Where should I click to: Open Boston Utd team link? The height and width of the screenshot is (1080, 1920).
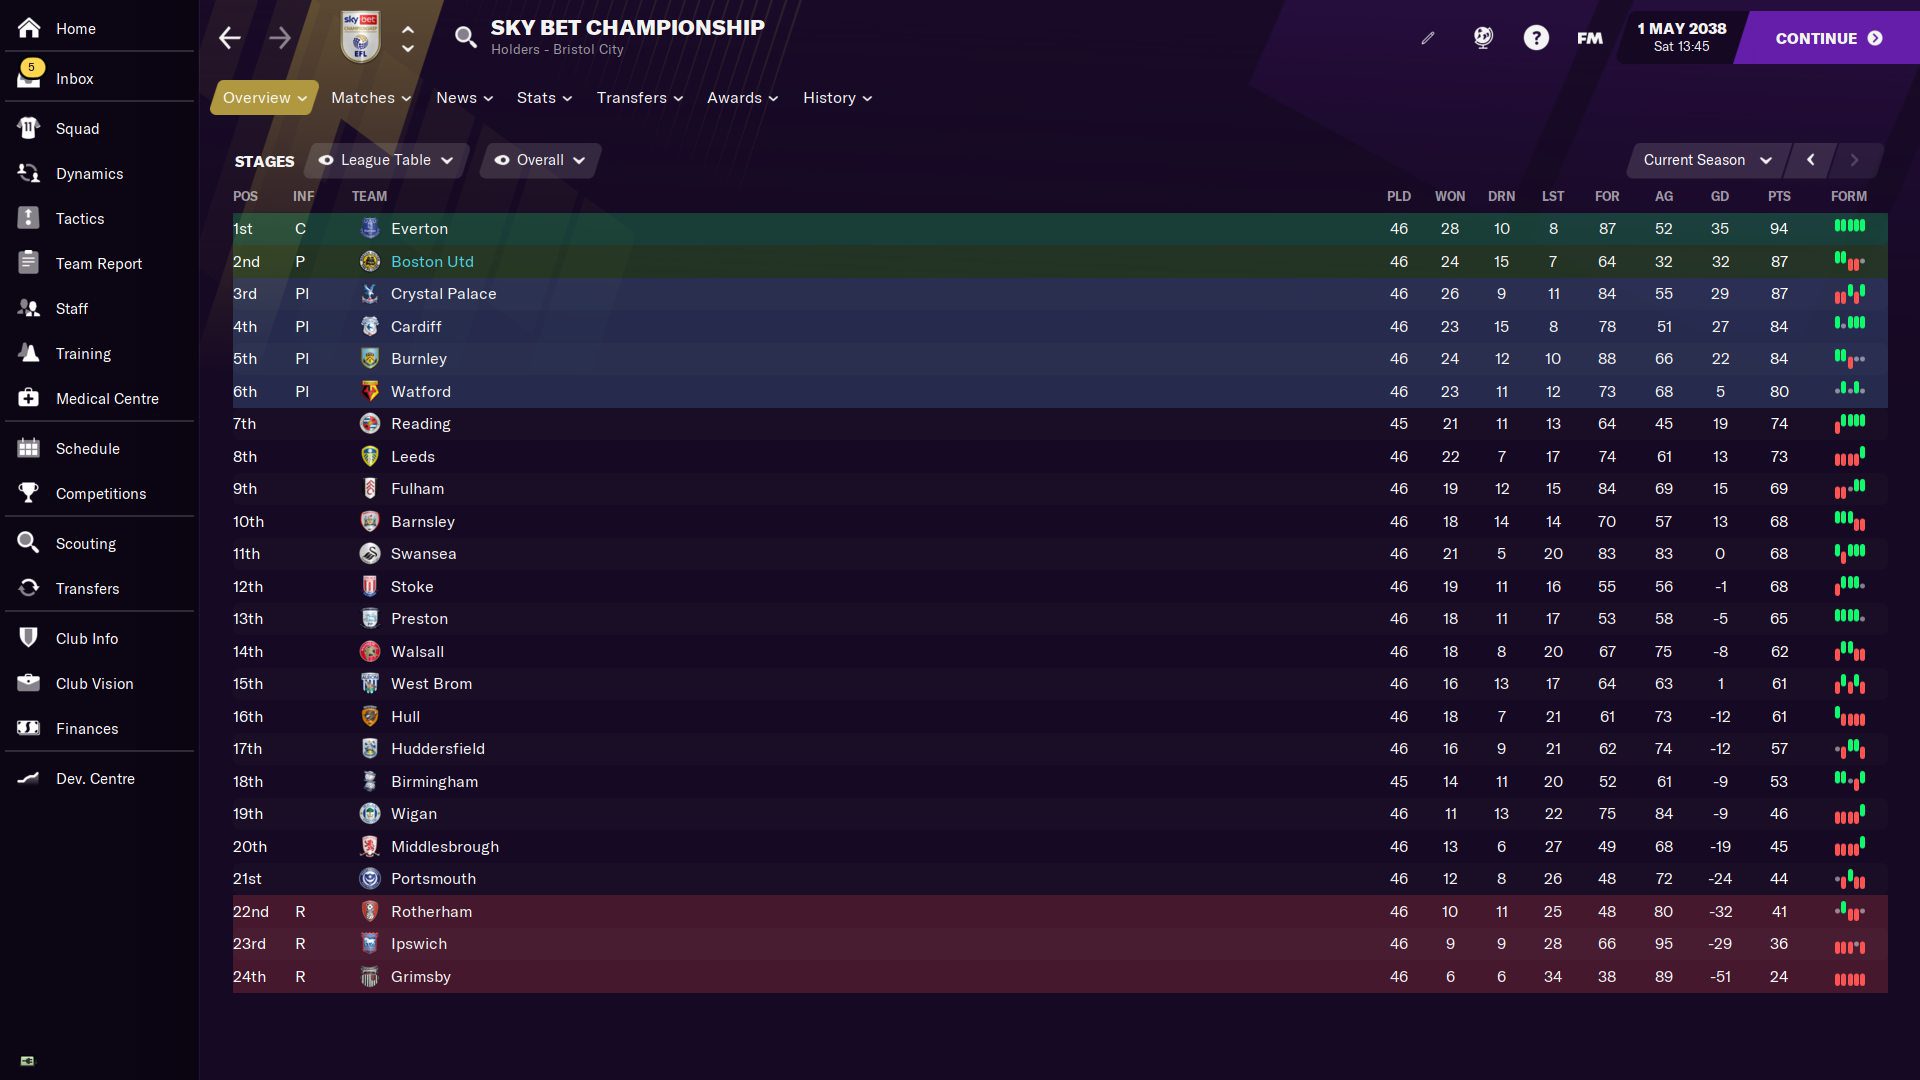[x=432, y=261]
